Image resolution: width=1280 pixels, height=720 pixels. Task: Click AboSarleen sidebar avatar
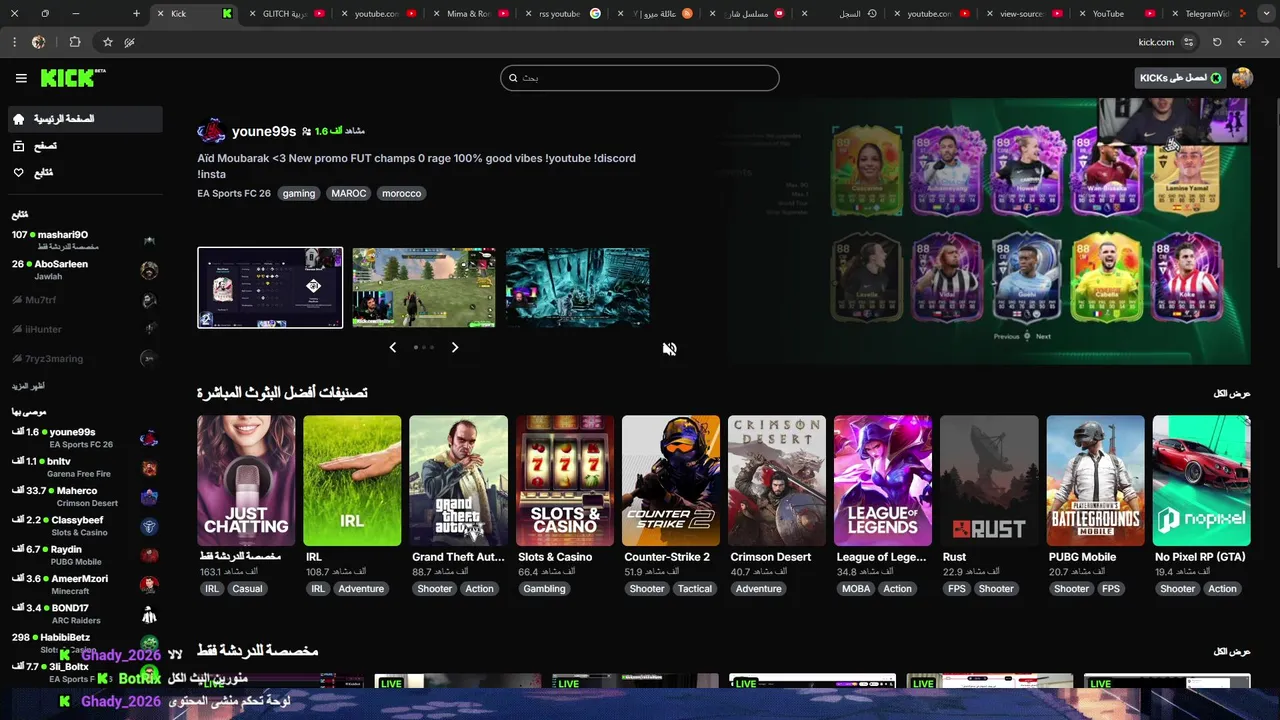click(x=149, y=270)
